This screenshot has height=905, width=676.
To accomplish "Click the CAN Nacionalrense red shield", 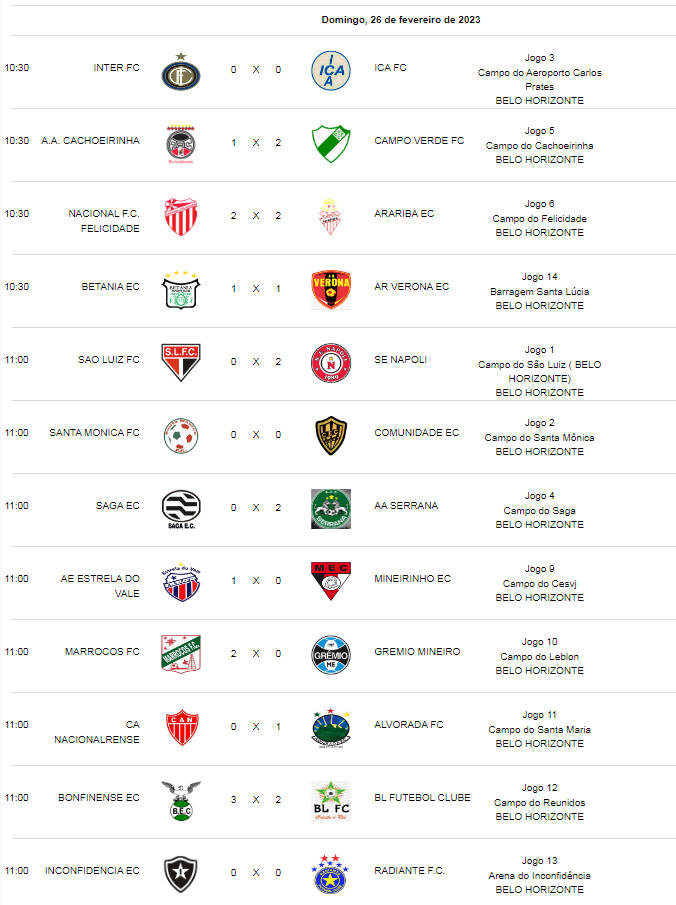I will [182, 727].
